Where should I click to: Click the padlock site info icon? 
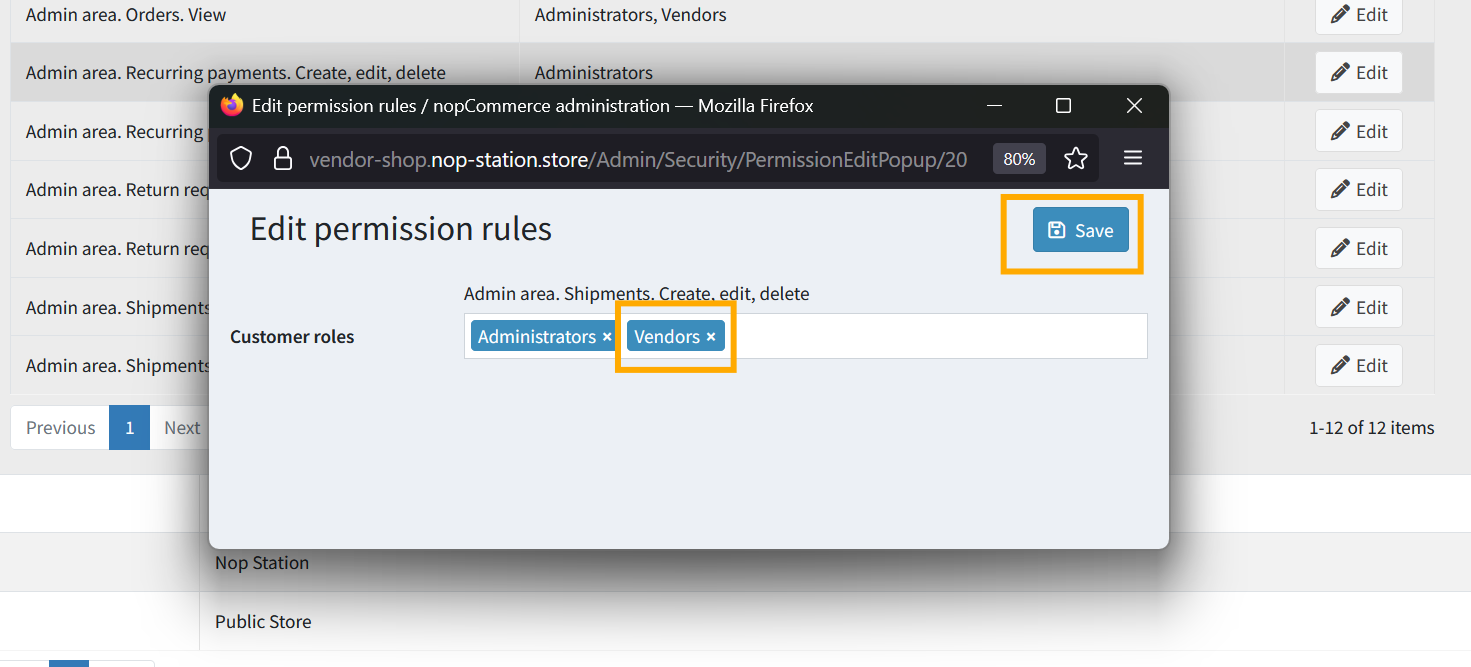point(284,159)
